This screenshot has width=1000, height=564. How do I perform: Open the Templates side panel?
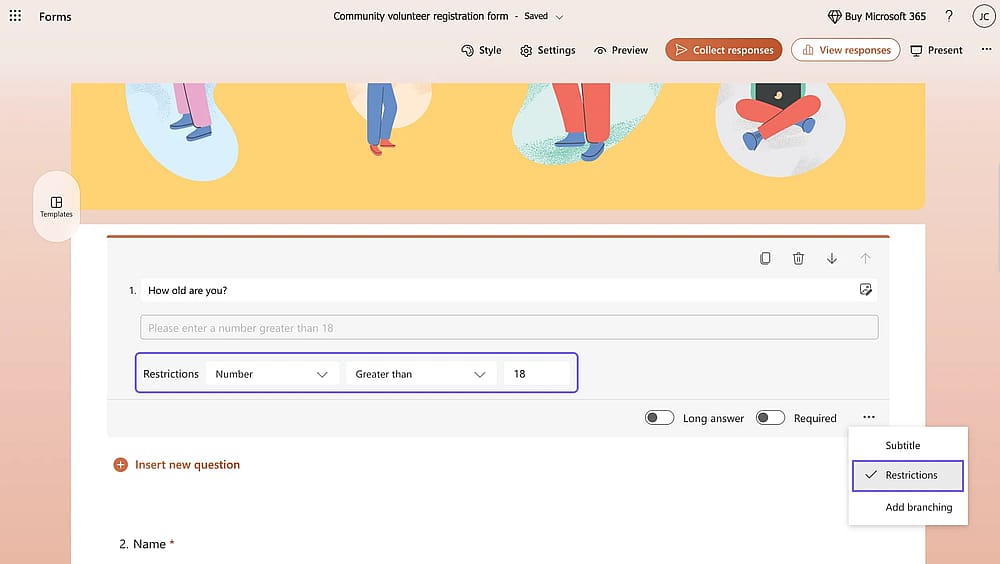(x=56, y=207)
